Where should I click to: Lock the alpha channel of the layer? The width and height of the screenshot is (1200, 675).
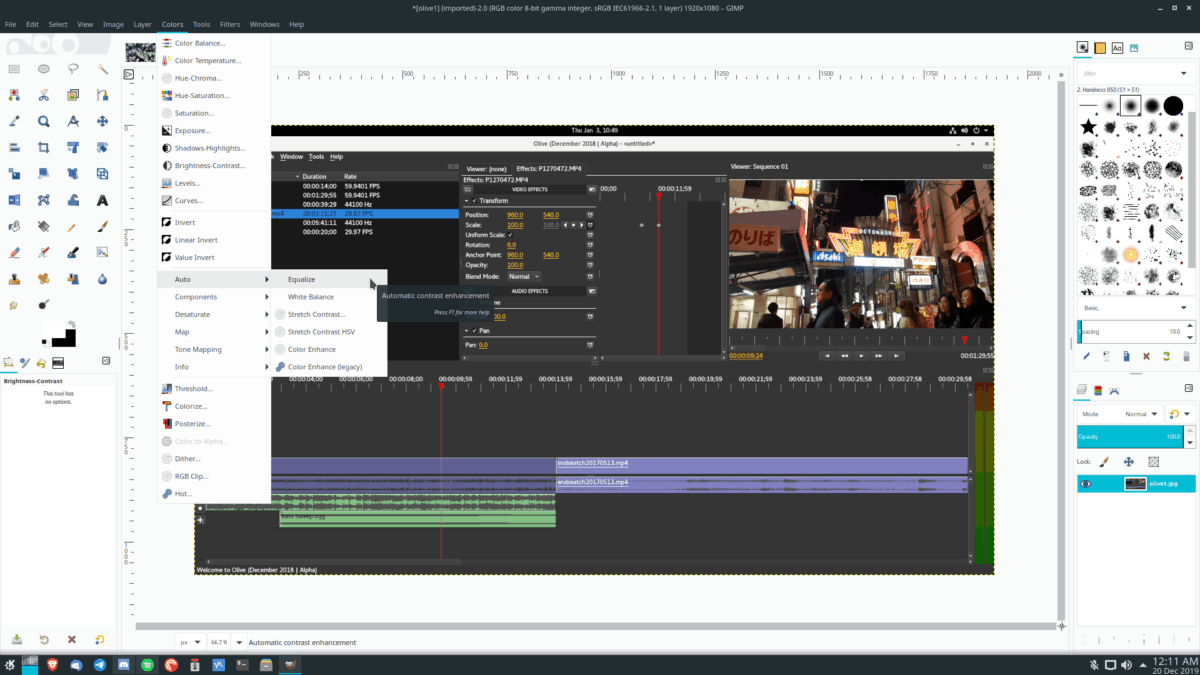[x=1153, y=461]
